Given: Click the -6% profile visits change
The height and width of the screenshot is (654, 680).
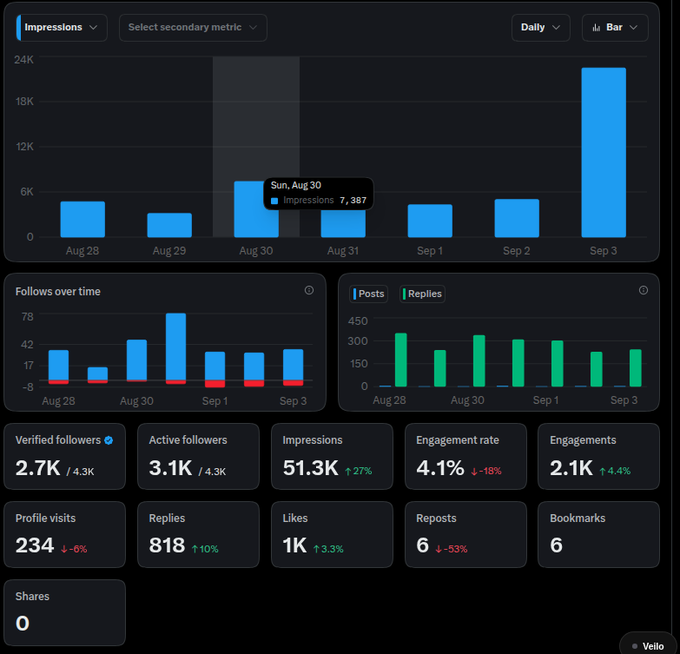Looking at the screenshot, I should pyautogui.click(x=74, y=549).
